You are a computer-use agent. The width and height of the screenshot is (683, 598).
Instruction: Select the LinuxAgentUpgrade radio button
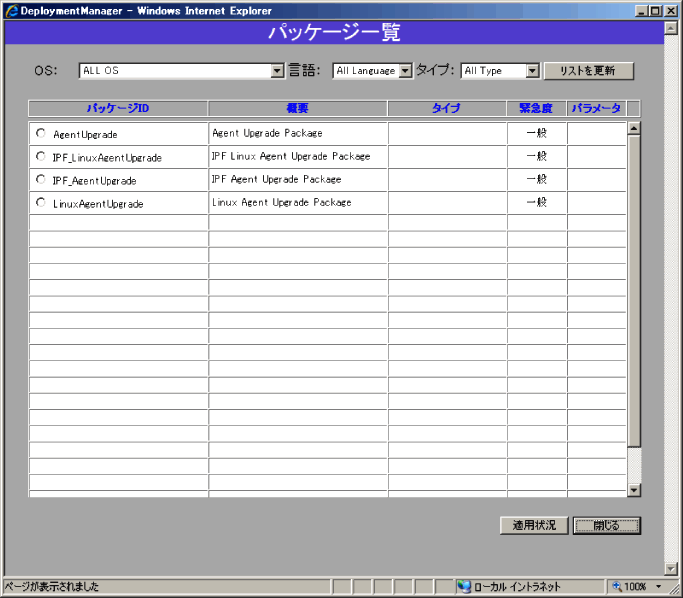coord(41,203)
